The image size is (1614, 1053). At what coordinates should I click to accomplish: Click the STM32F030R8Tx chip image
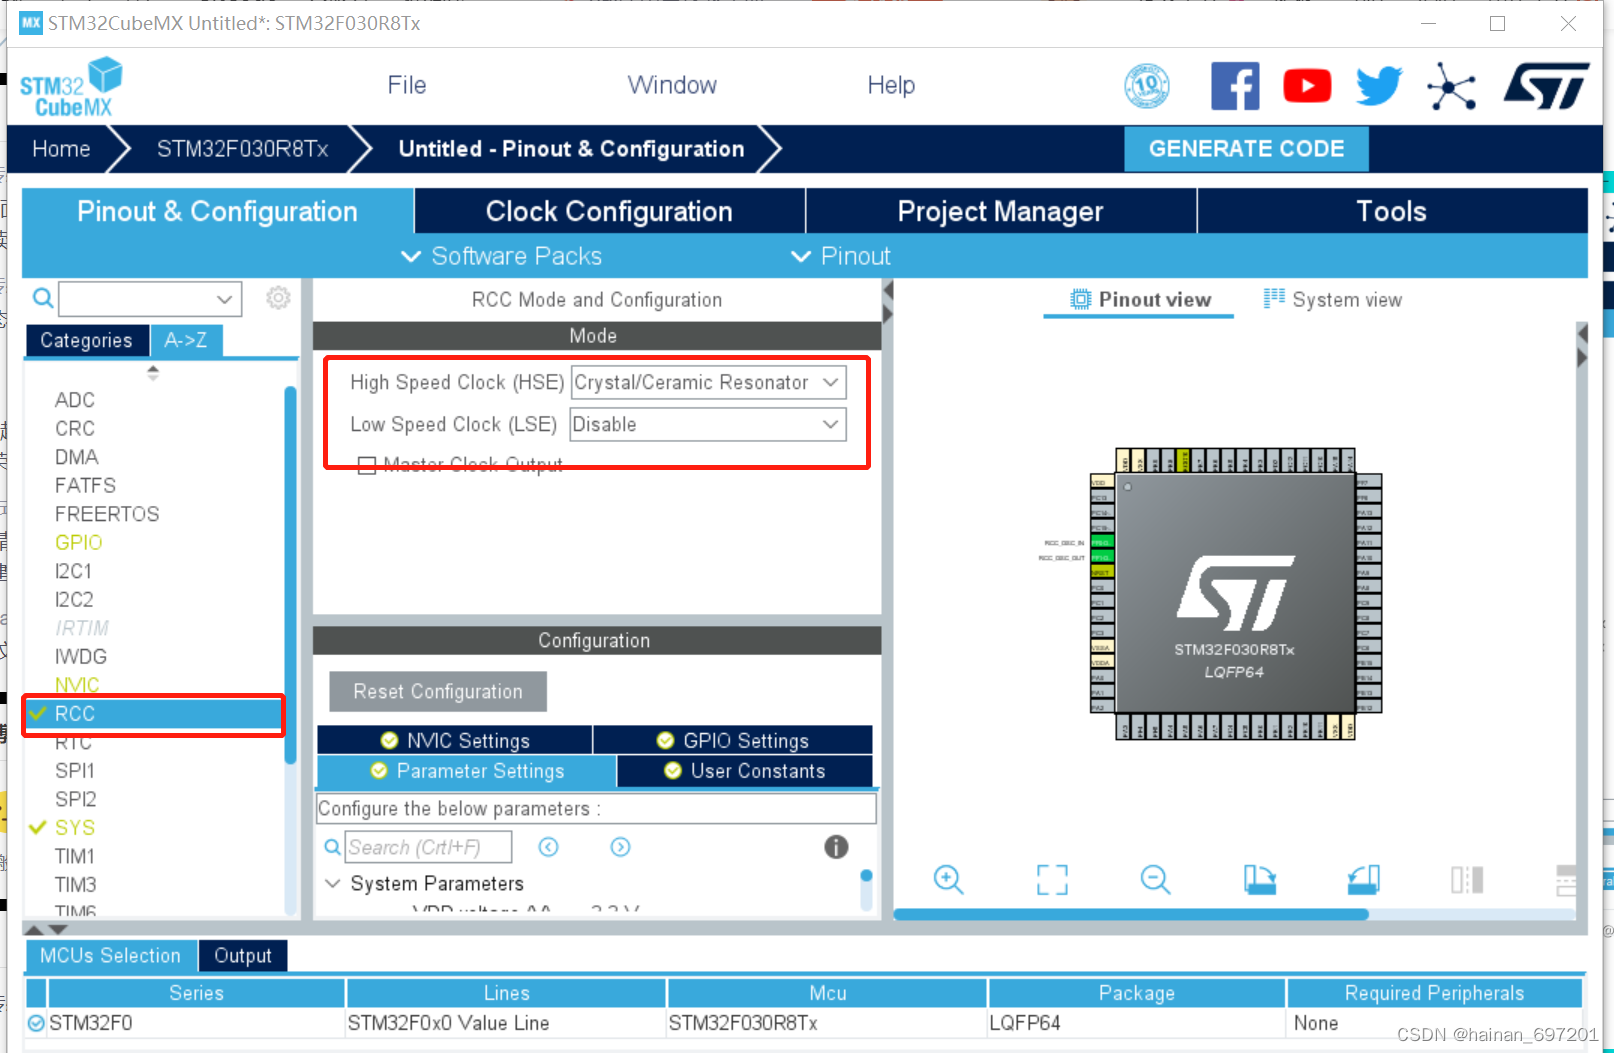click(1235, 593)
